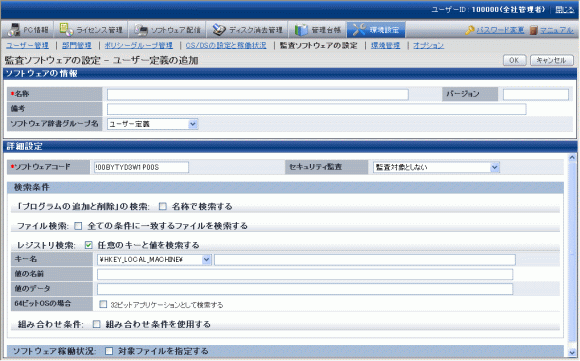Select the 環境設定 tab

[x=376, y=30]
